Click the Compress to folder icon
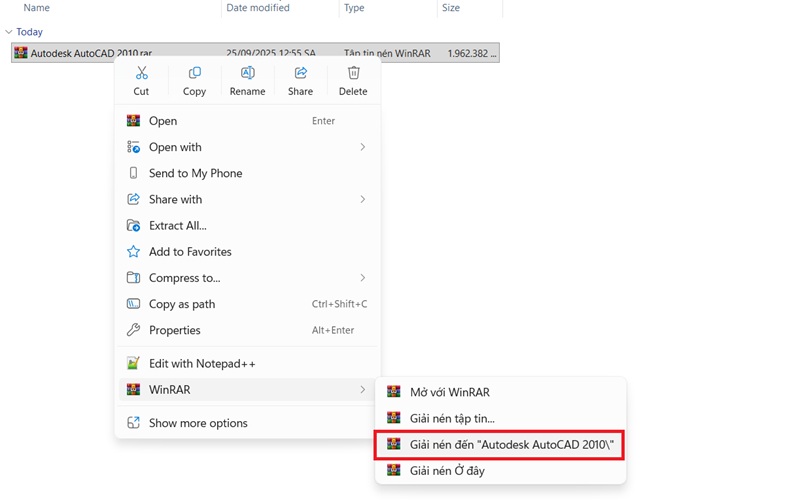Image resolution: width=800 pixels, height=501 pixels. (133, 278)
